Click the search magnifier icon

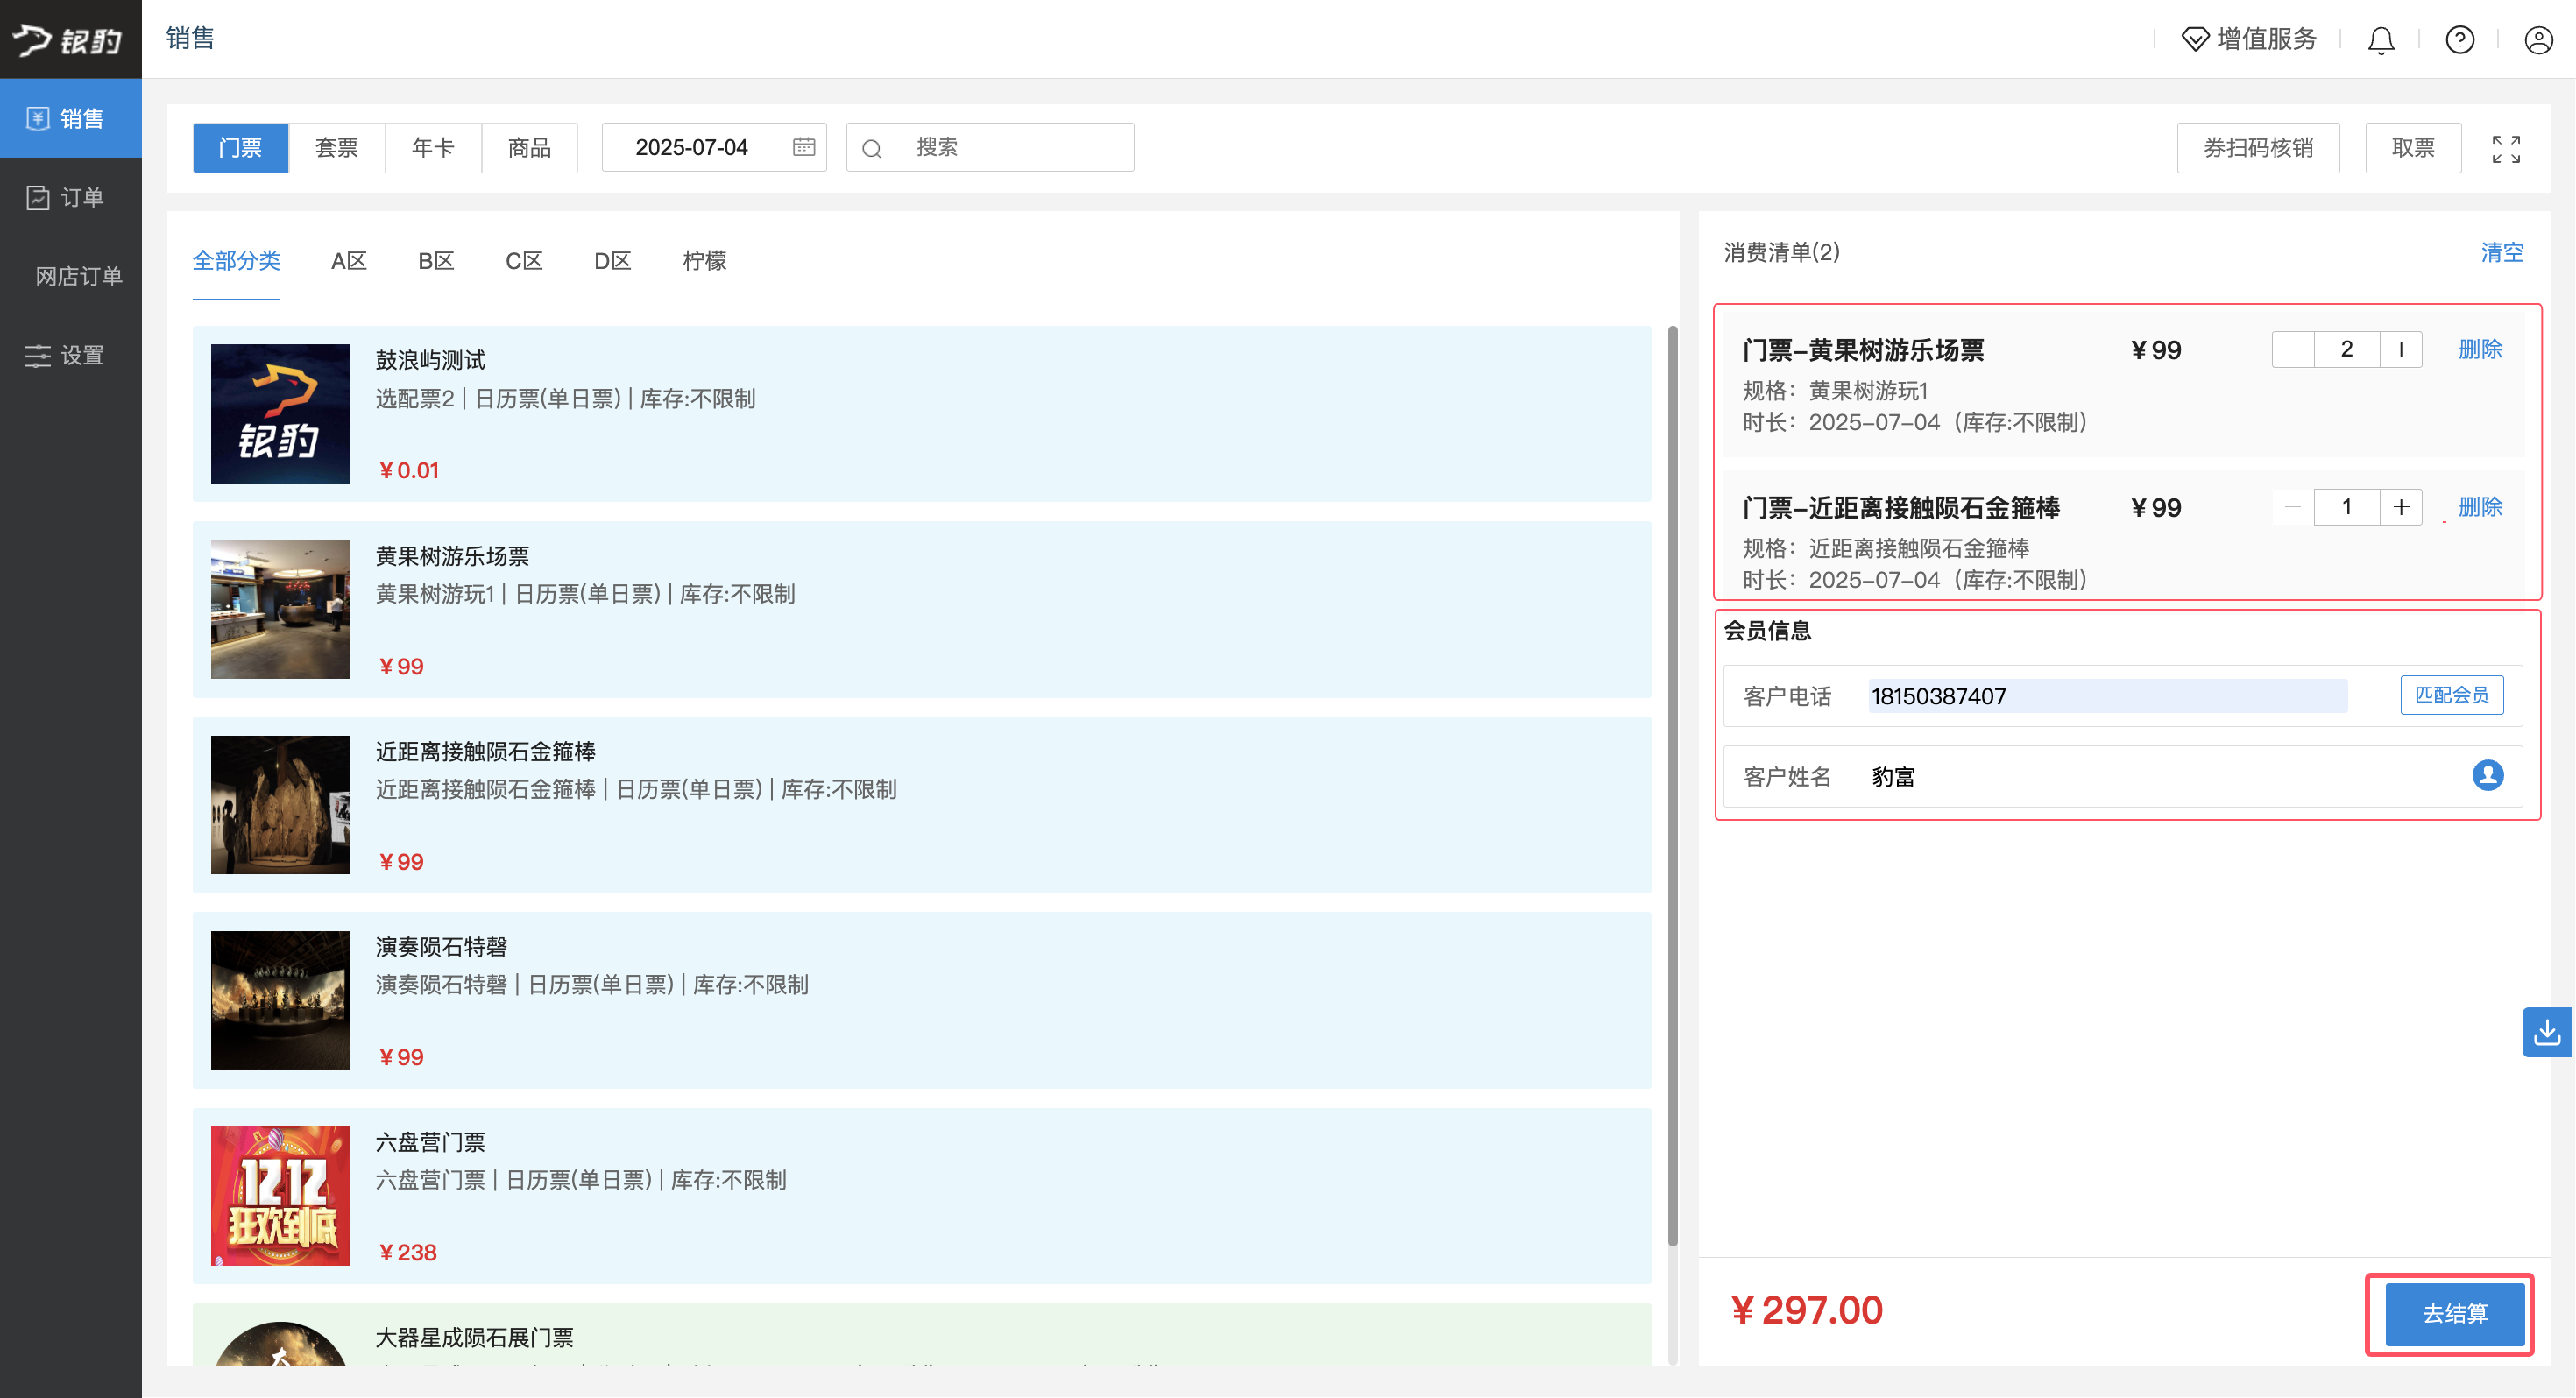coord(871,149)
